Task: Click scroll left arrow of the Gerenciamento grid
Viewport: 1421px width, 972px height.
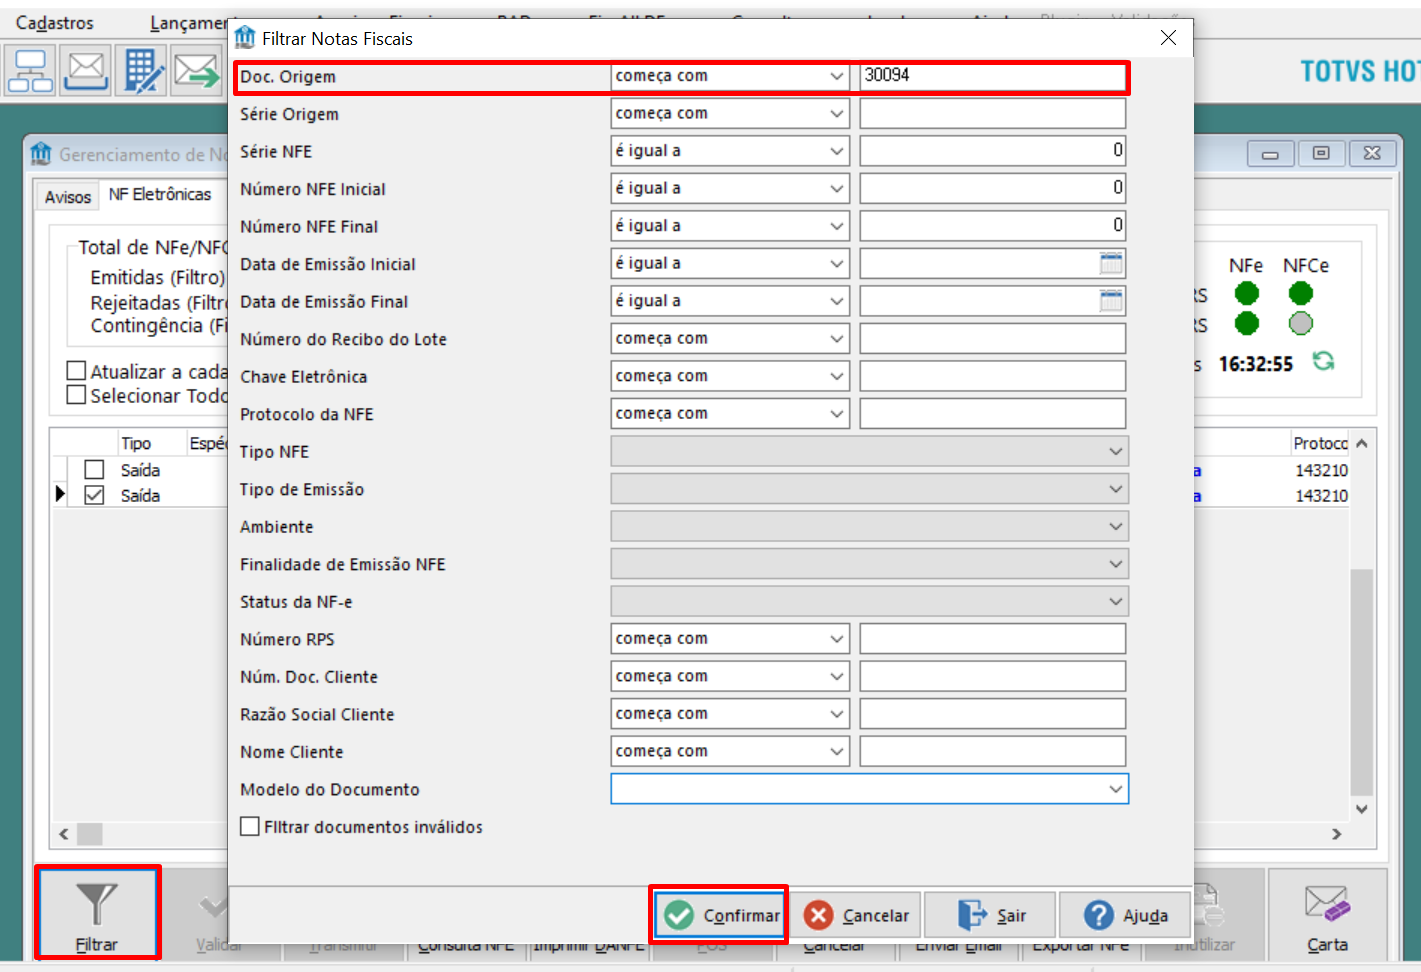Action: 64,833
